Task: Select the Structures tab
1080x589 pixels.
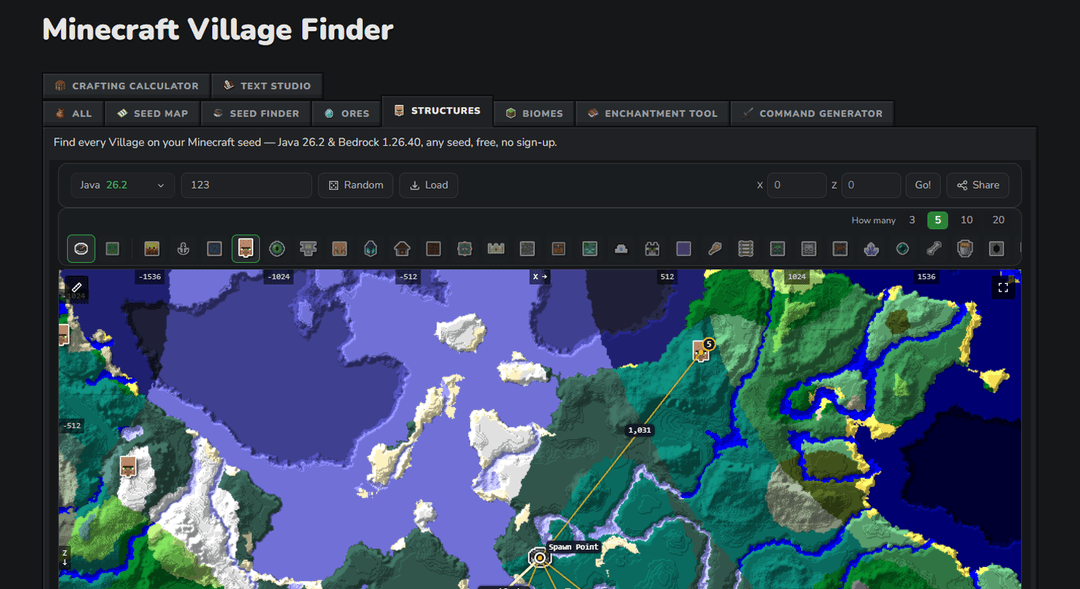Action: (x=437, y=111)
